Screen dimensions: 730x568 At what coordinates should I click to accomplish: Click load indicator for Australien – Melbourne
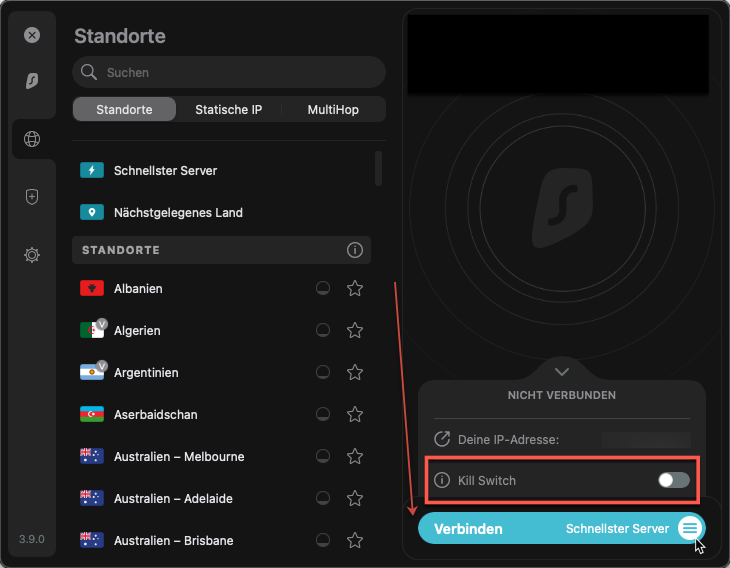tap(323, 456)
